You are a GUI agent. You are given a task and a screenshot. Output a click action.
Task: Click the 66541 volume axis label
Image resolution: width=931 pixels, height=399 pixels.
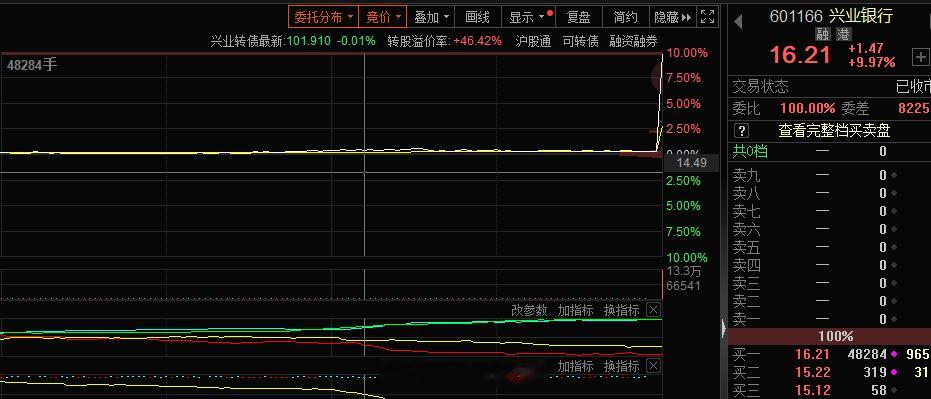click(x=684, y=286)
